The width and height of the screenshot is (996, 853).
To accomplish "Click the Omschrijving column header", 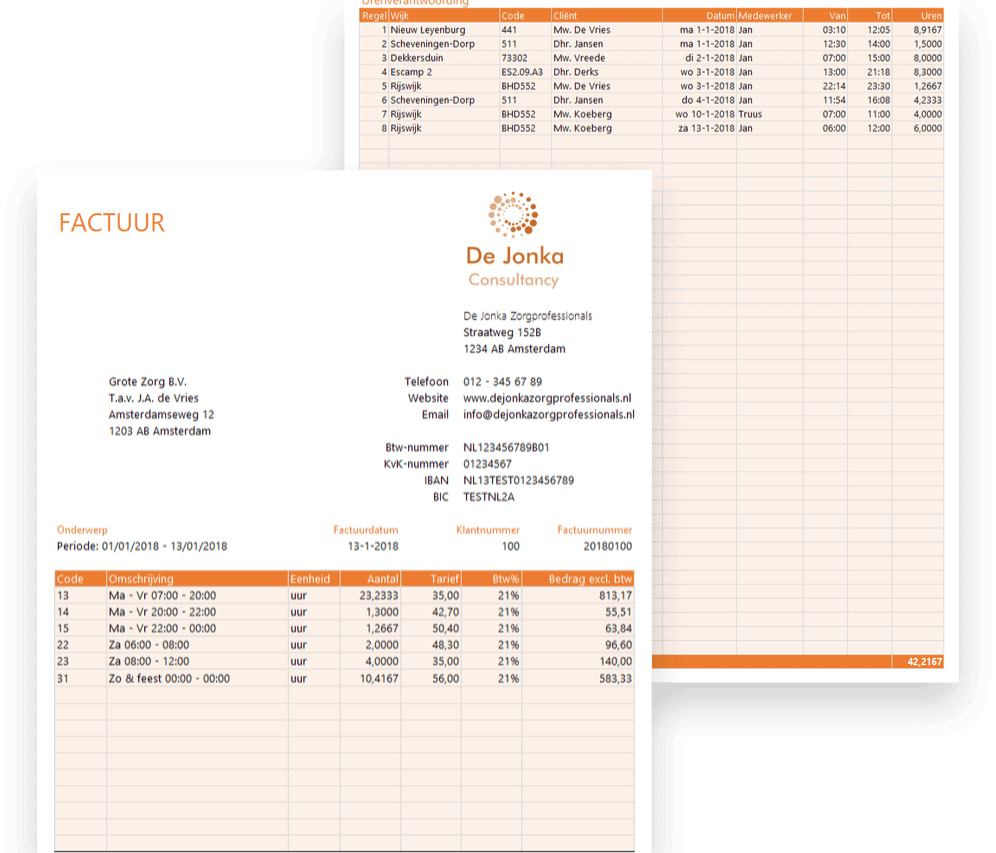I will click(141, 579).
